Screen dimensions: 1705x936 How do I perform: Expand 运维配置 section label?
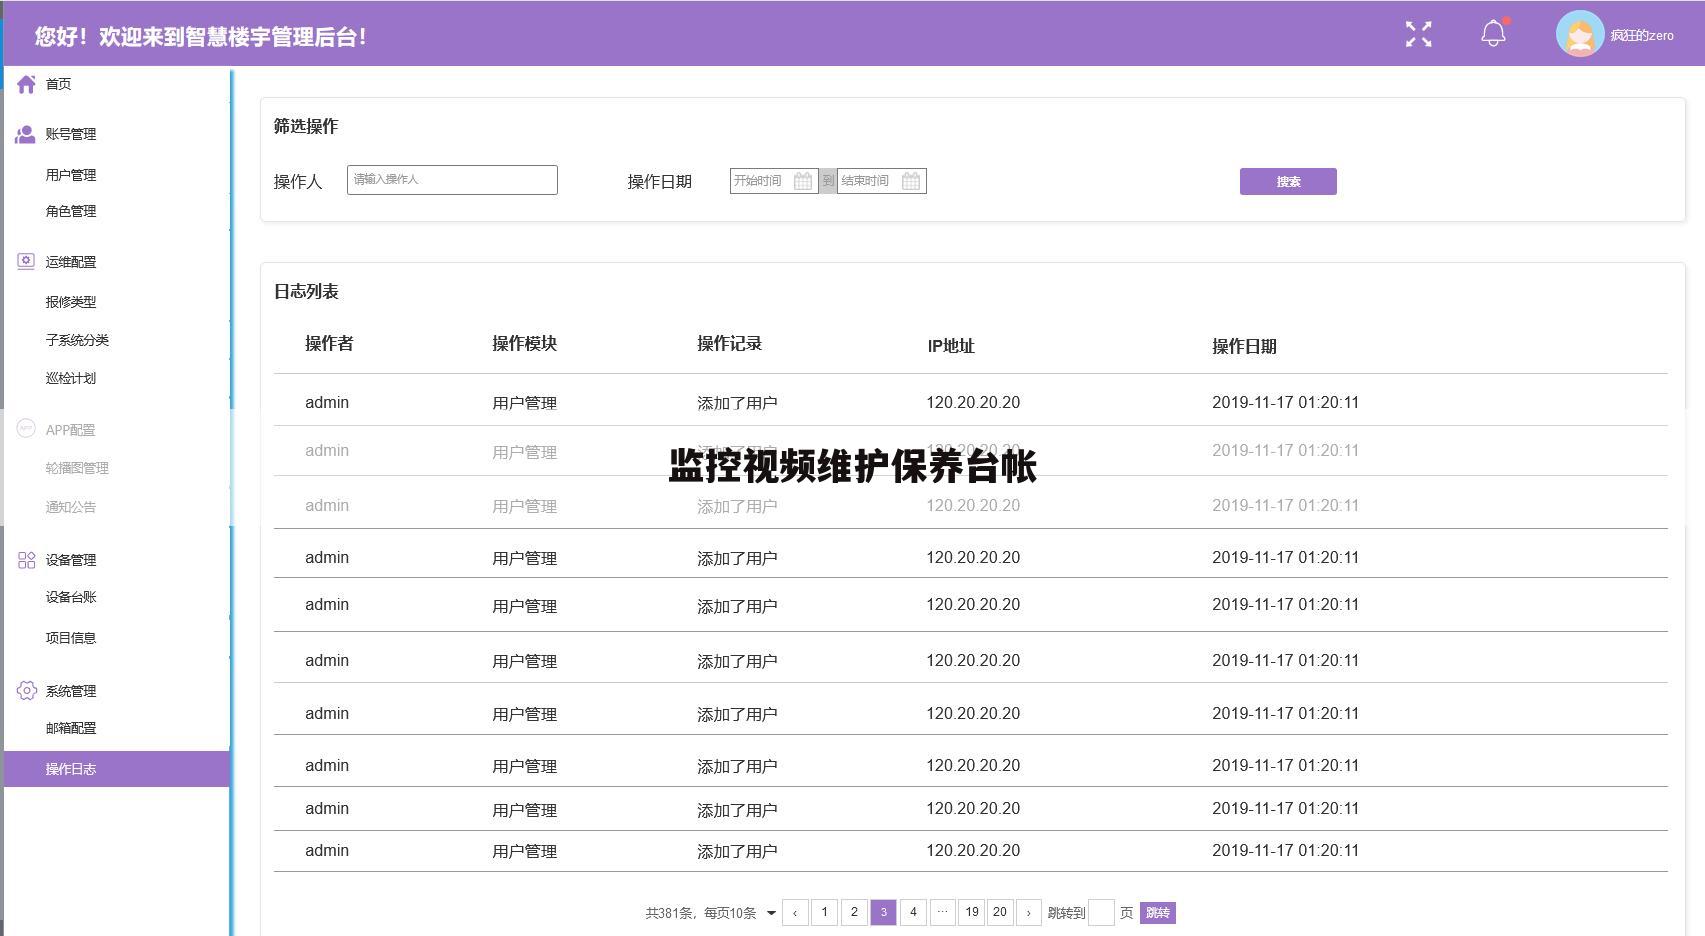(x=71, y=262)
